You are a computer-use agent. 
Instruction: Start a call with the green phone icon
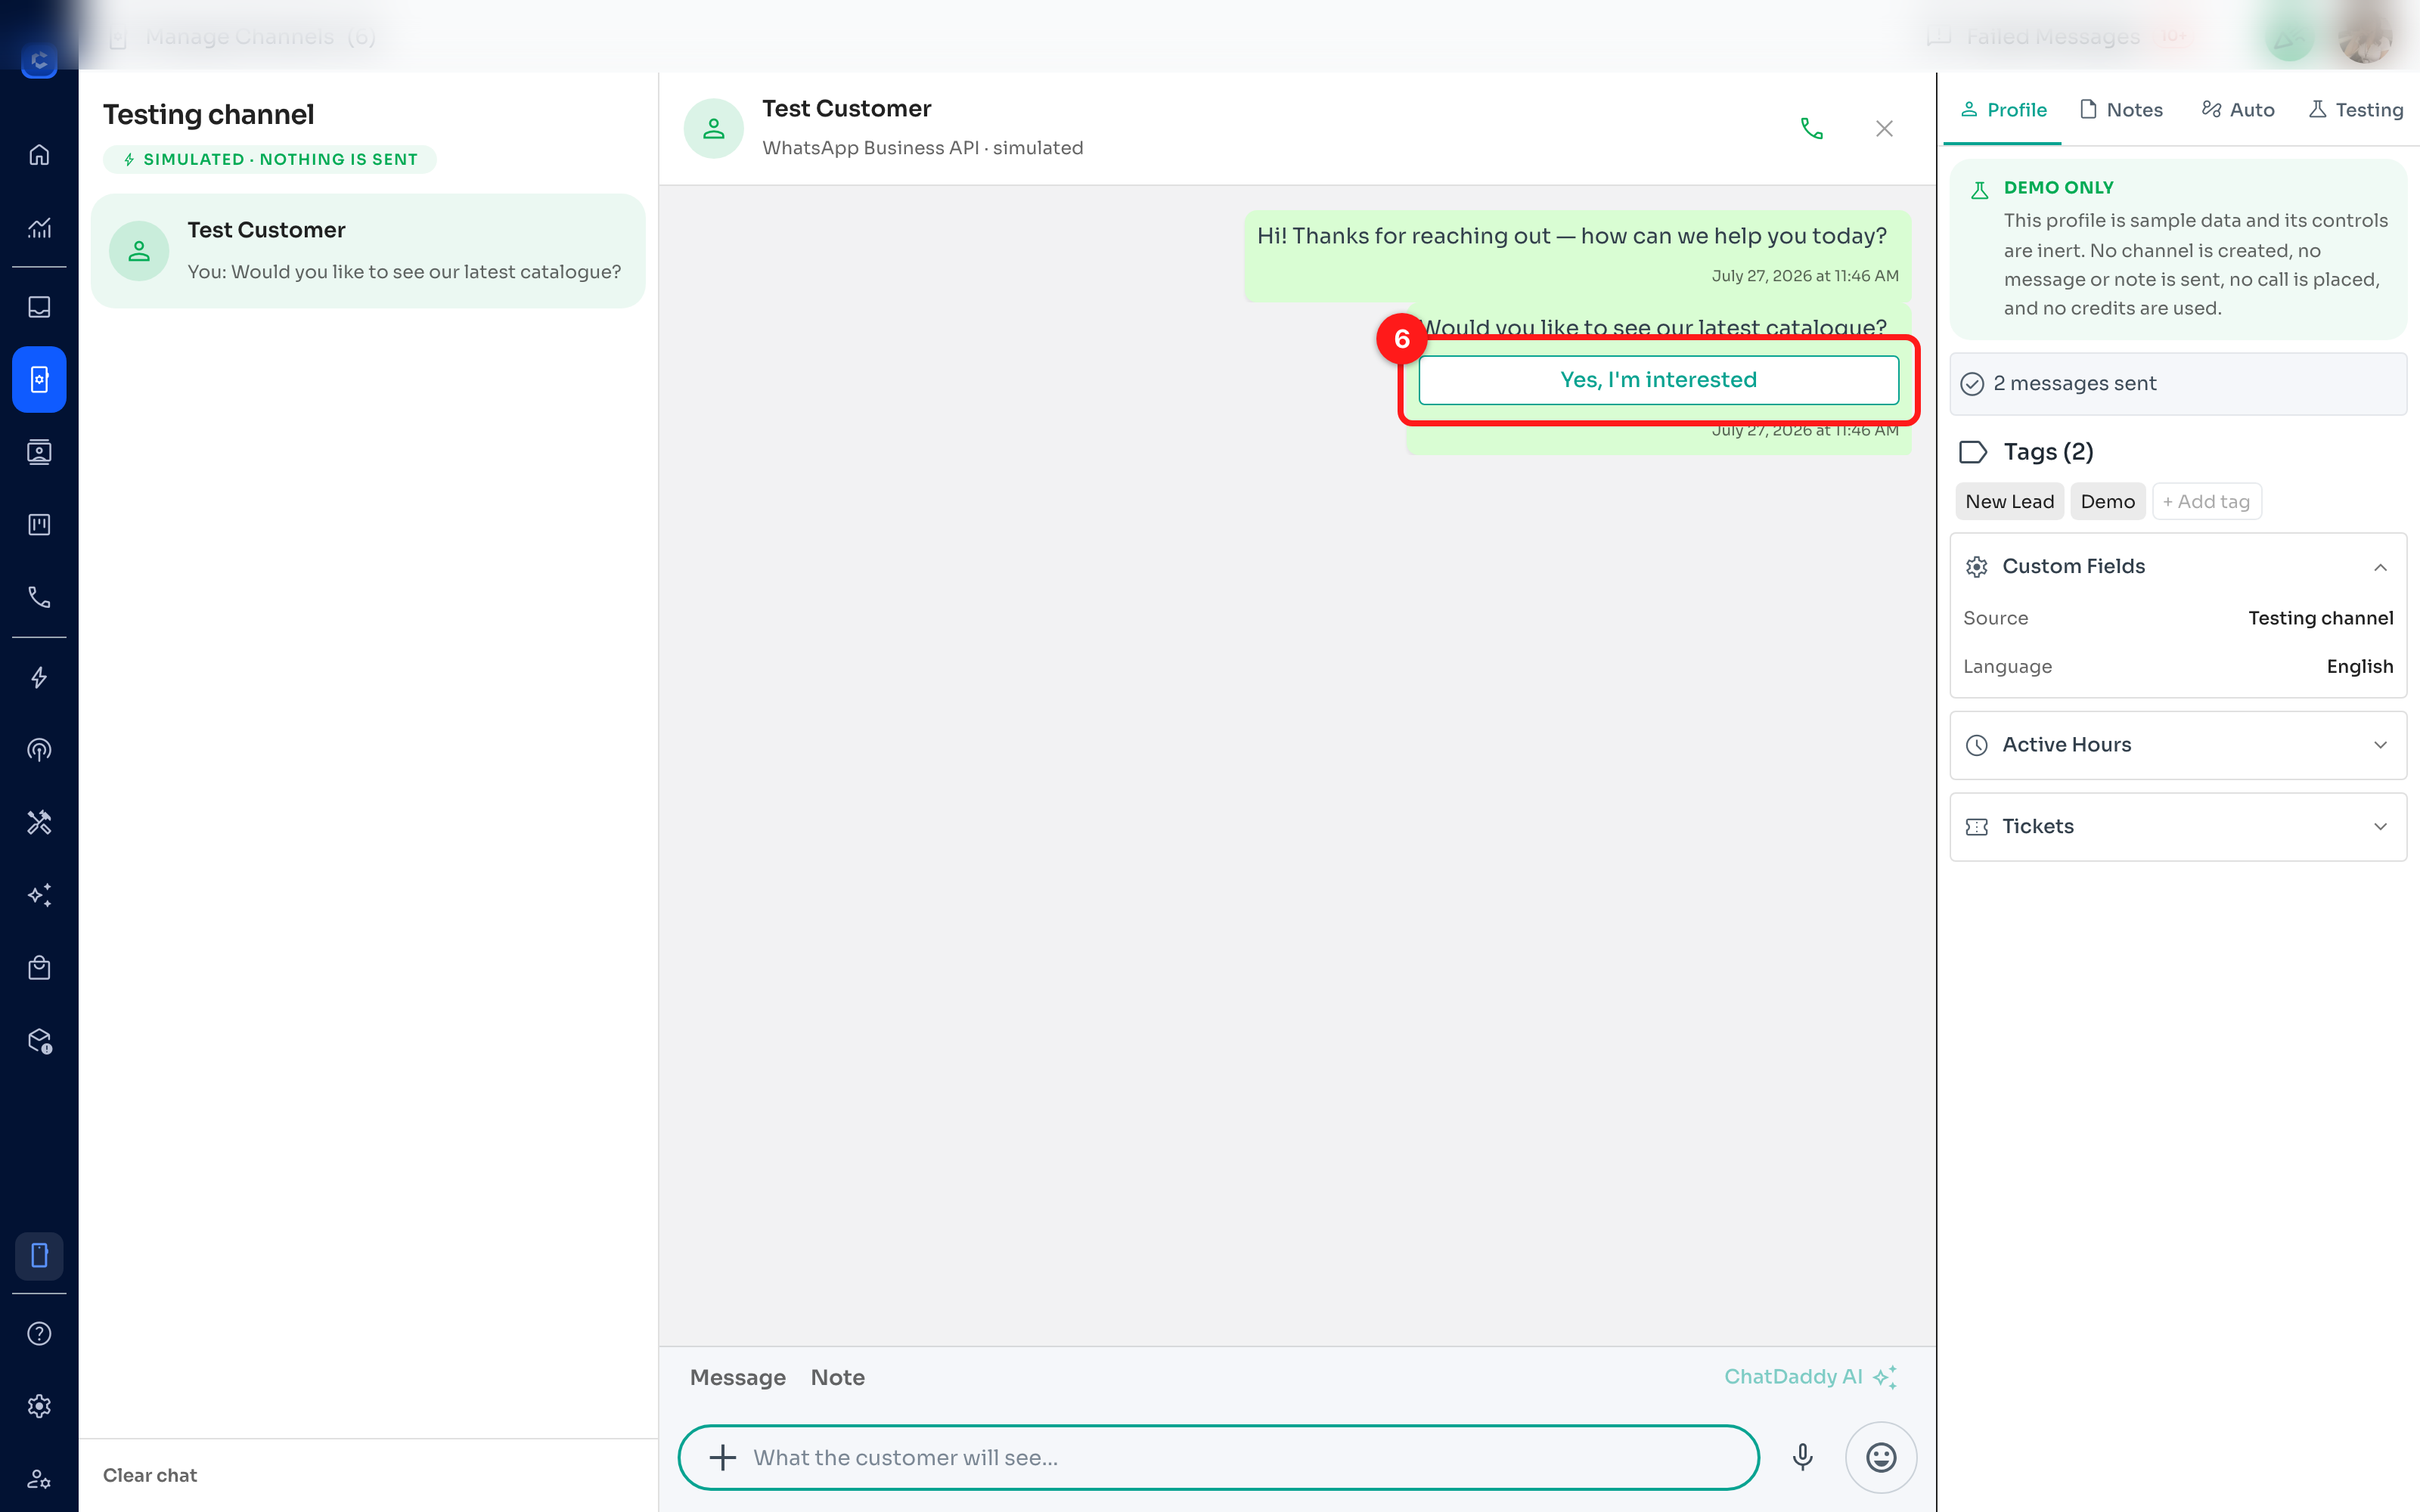(x=1812, y=129)
